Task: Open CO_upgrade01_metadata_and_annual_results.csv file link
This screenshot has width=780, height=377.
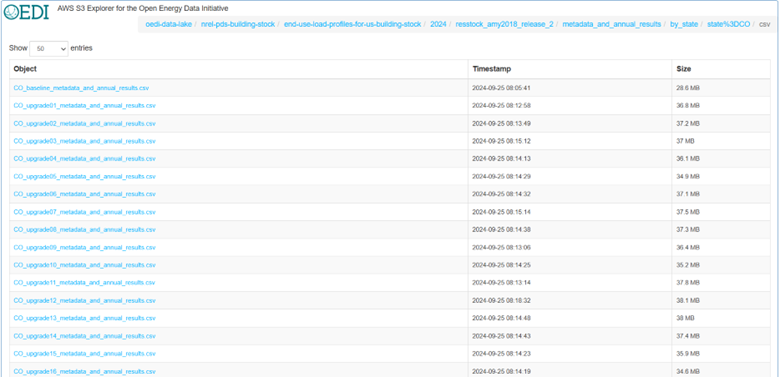Action: click(85, 105)
